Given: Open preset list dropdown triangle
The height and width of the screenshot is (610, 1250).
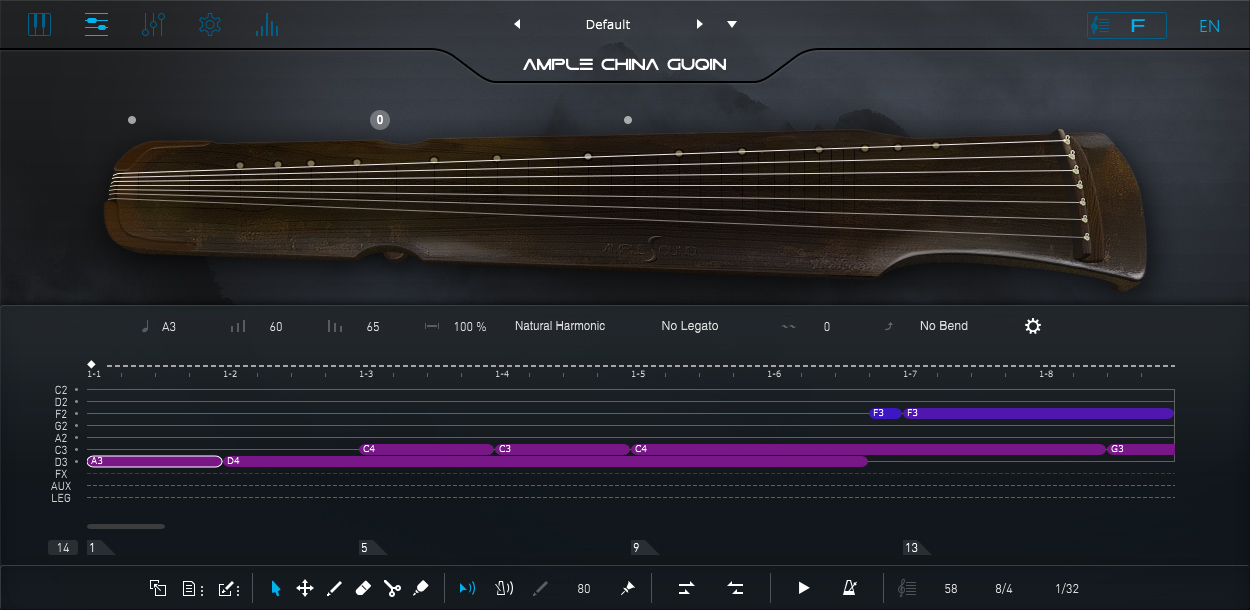Looking at the screenshot, I should click(x=732, y=24).
